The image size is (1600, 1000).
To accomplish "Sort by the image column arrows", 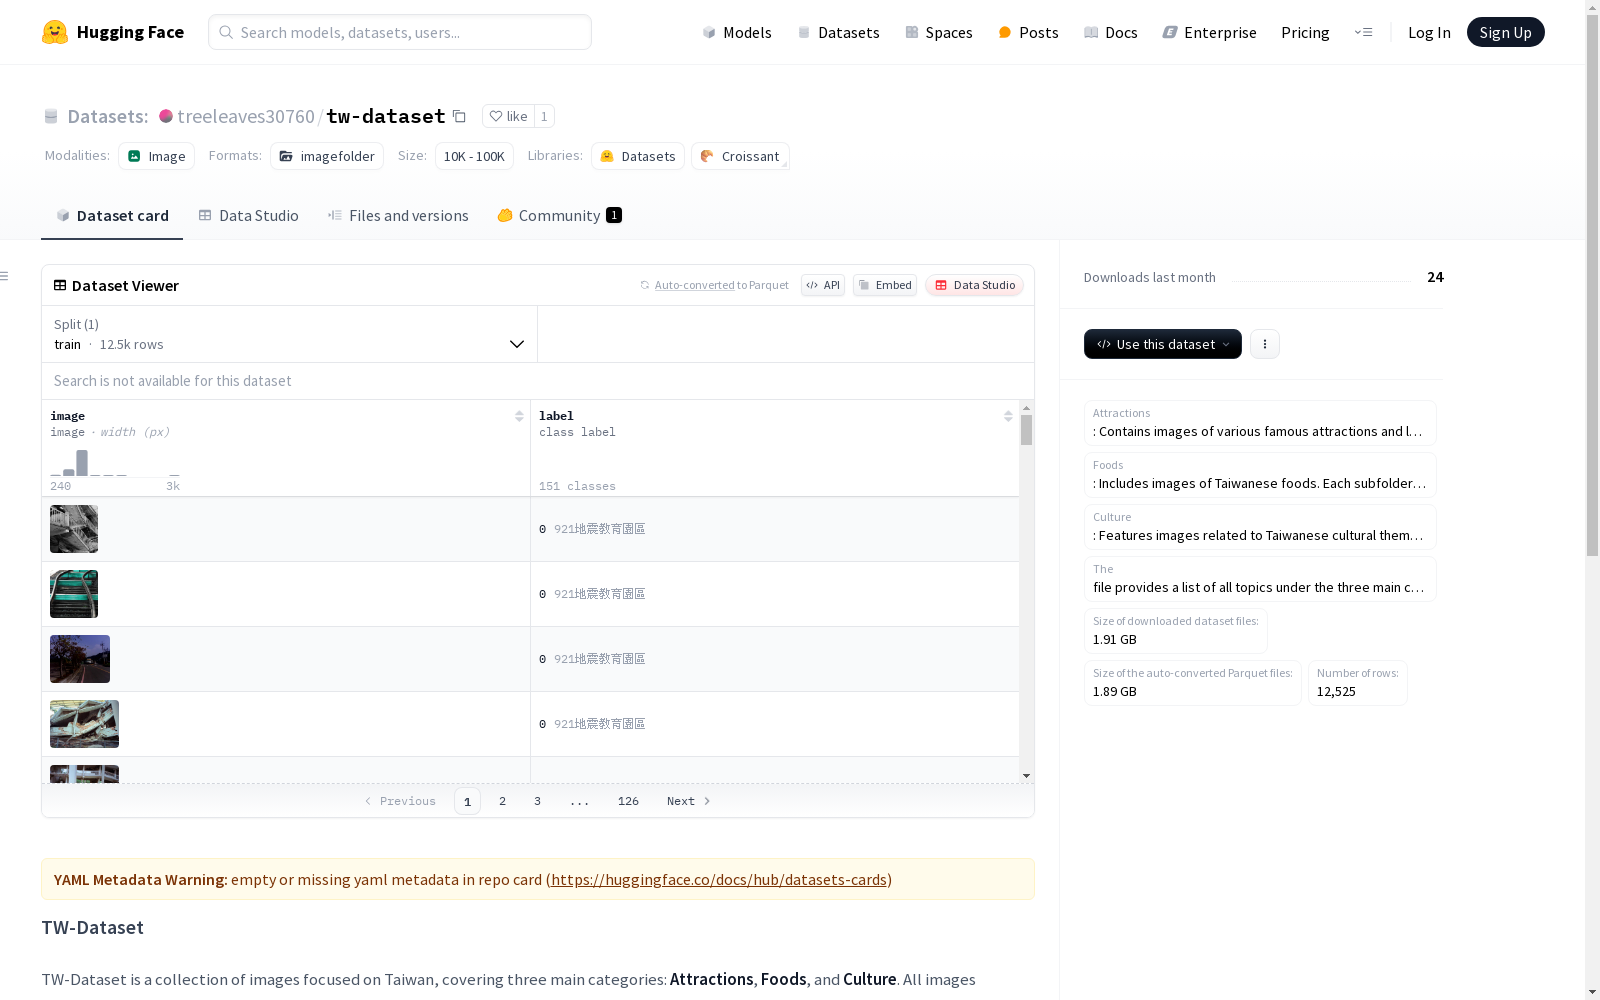I will pyautogui.click(x=519, y=416).
